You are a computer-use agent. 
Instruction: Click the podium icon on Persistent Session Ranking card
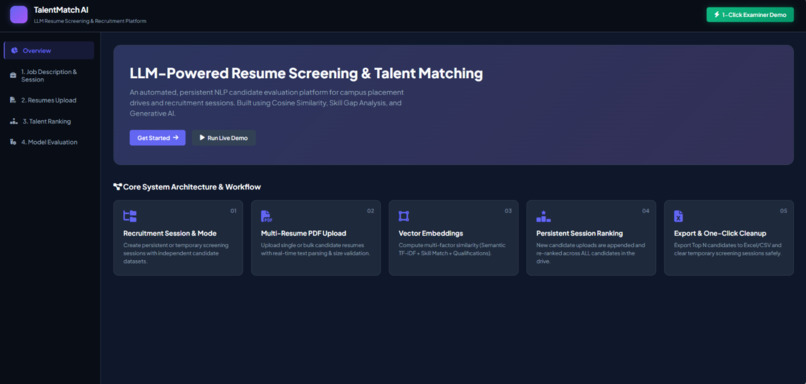[543, 216]
